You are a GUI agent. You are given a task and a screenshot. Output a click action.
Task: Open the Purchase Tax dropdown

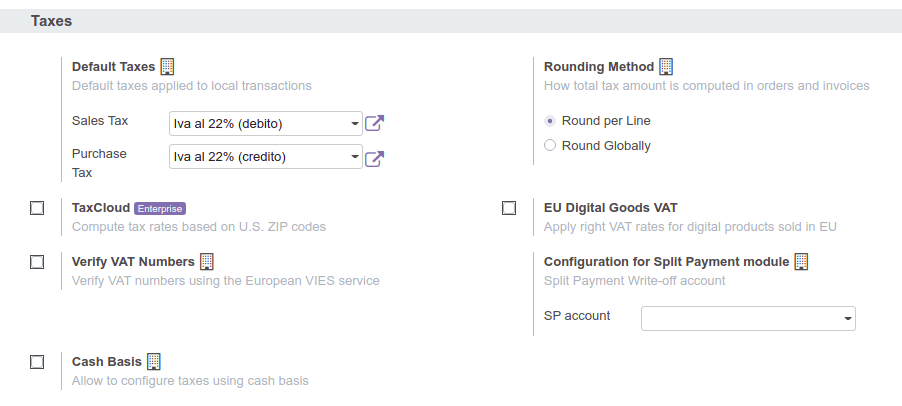tap(265, 157)
